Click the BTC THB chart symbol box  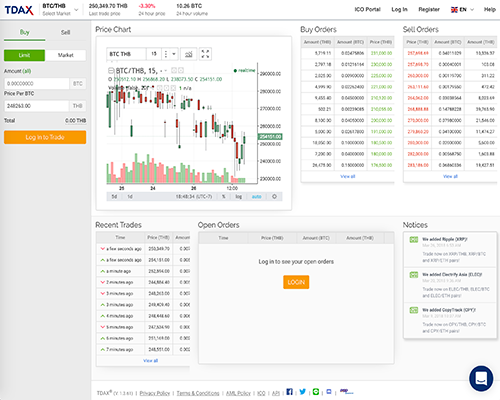pyautogui.click(x=126, y=54)
